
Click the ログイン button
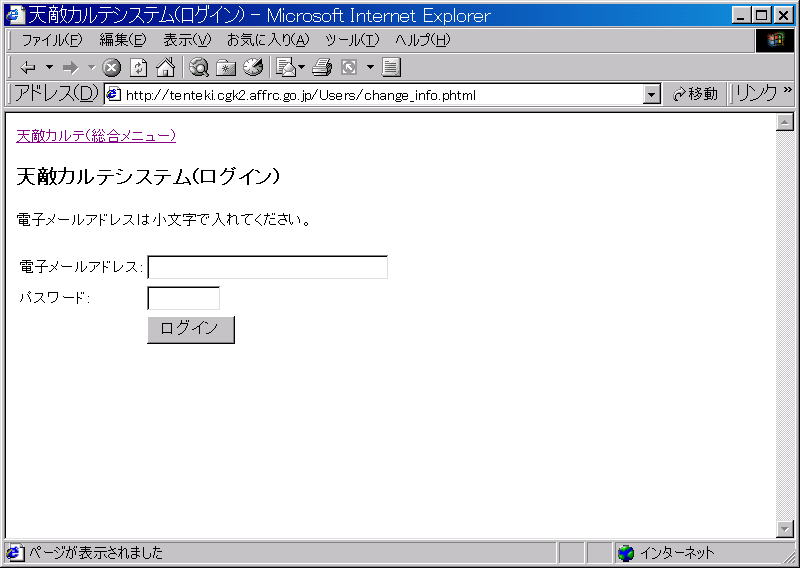pos(190,329)
